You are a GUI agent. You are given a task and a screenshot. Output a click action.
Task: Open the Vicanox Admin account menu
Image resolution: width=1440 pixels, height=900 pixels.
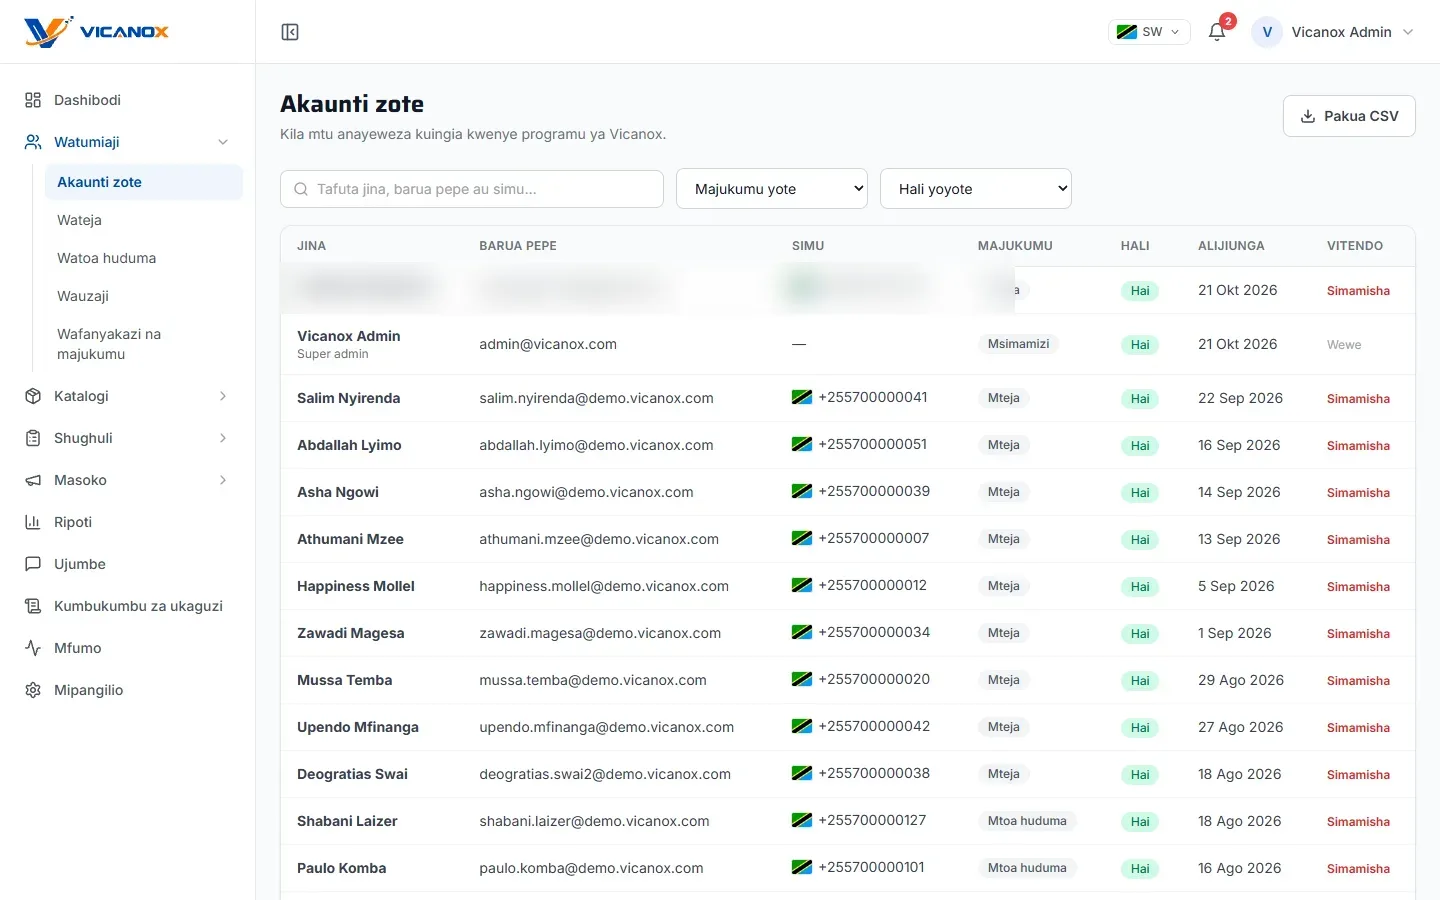pos(1334,32)
